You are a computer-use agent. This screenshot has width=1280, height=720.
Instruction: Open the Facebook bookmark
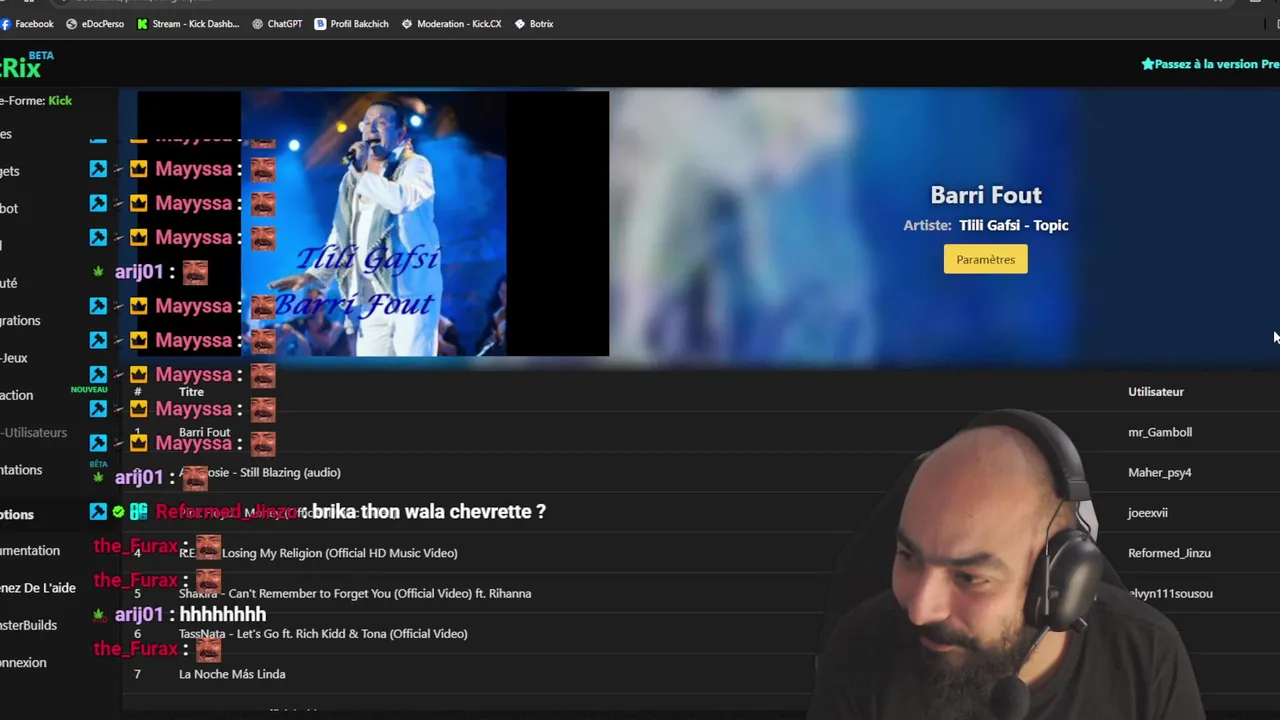pos(27,24)
